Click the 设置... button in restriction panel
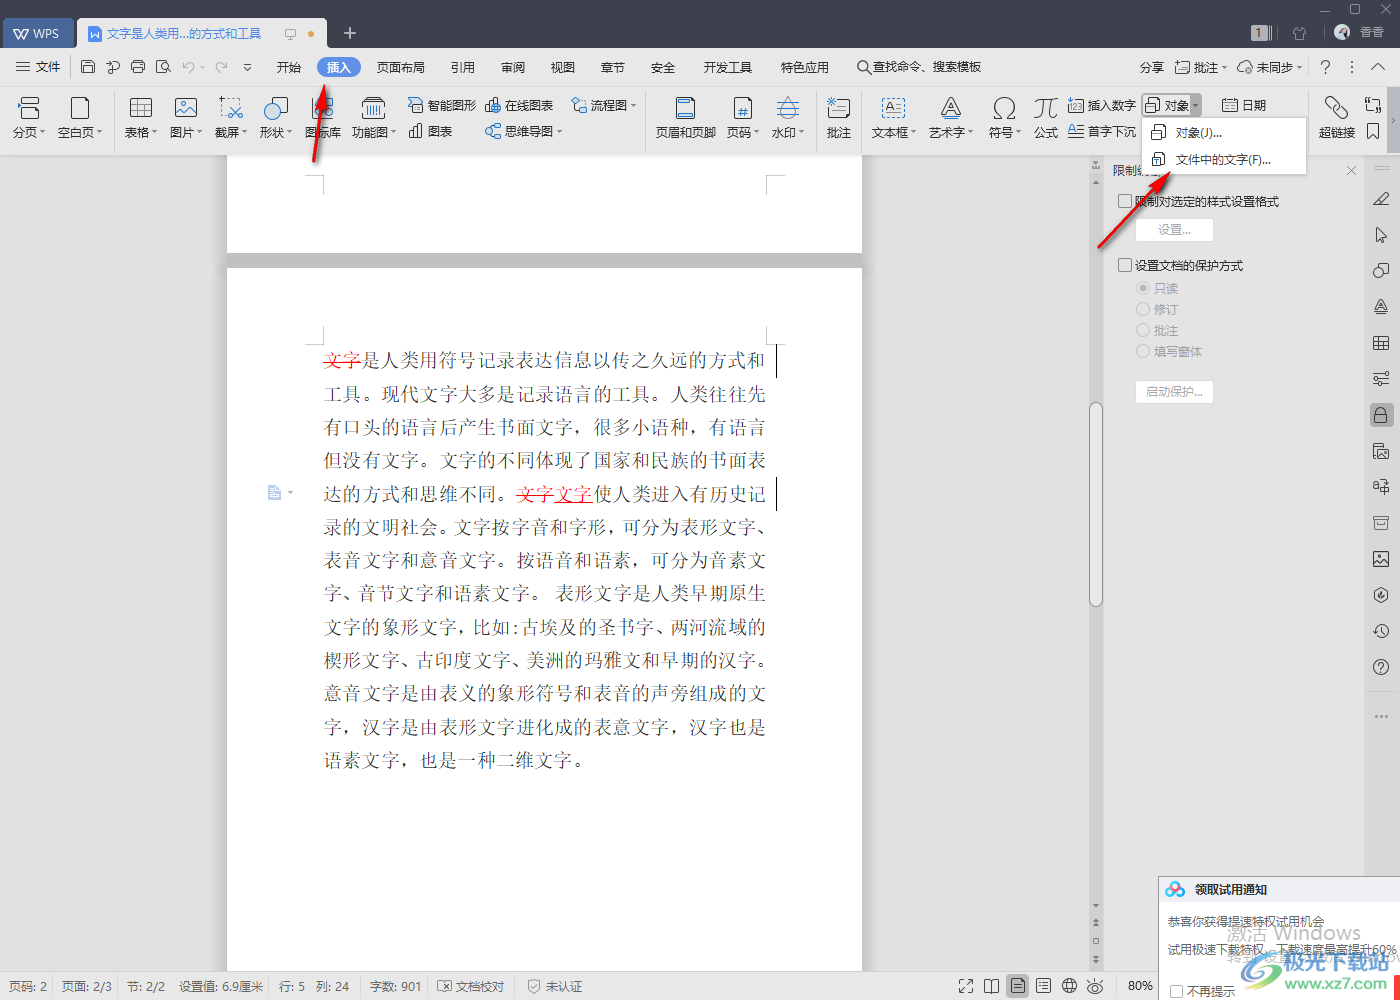1400x1000 pixels. point(1174,229)
